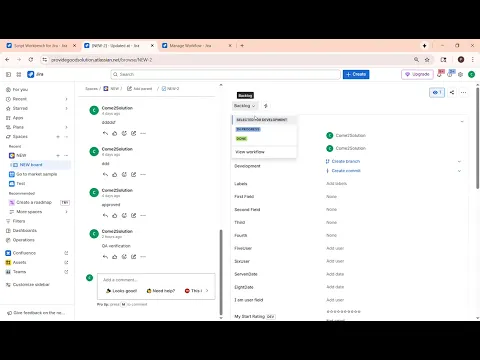Reply to the 'ddddd' comment
The image size is (480, 360).
[x=105, y=133]
